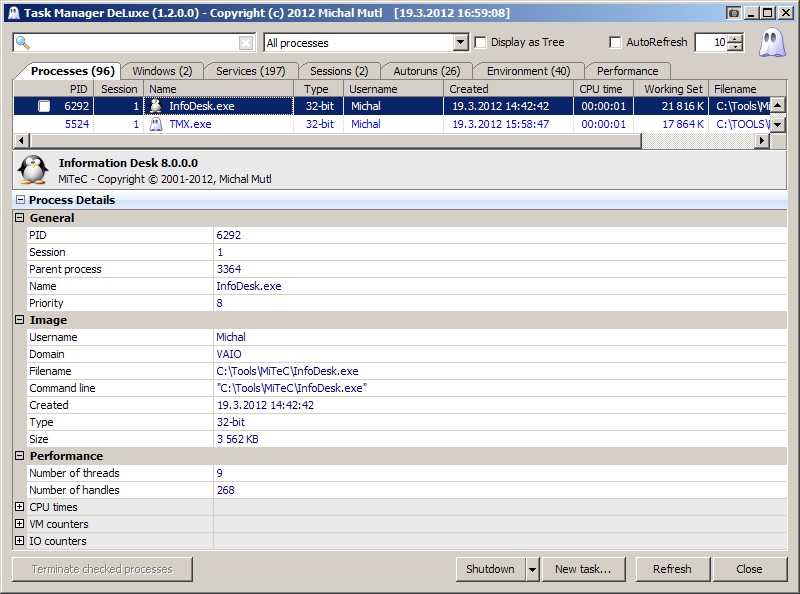Click the AutoRefresh interval value field
This screenshot has width=800, height=594.
712,42
